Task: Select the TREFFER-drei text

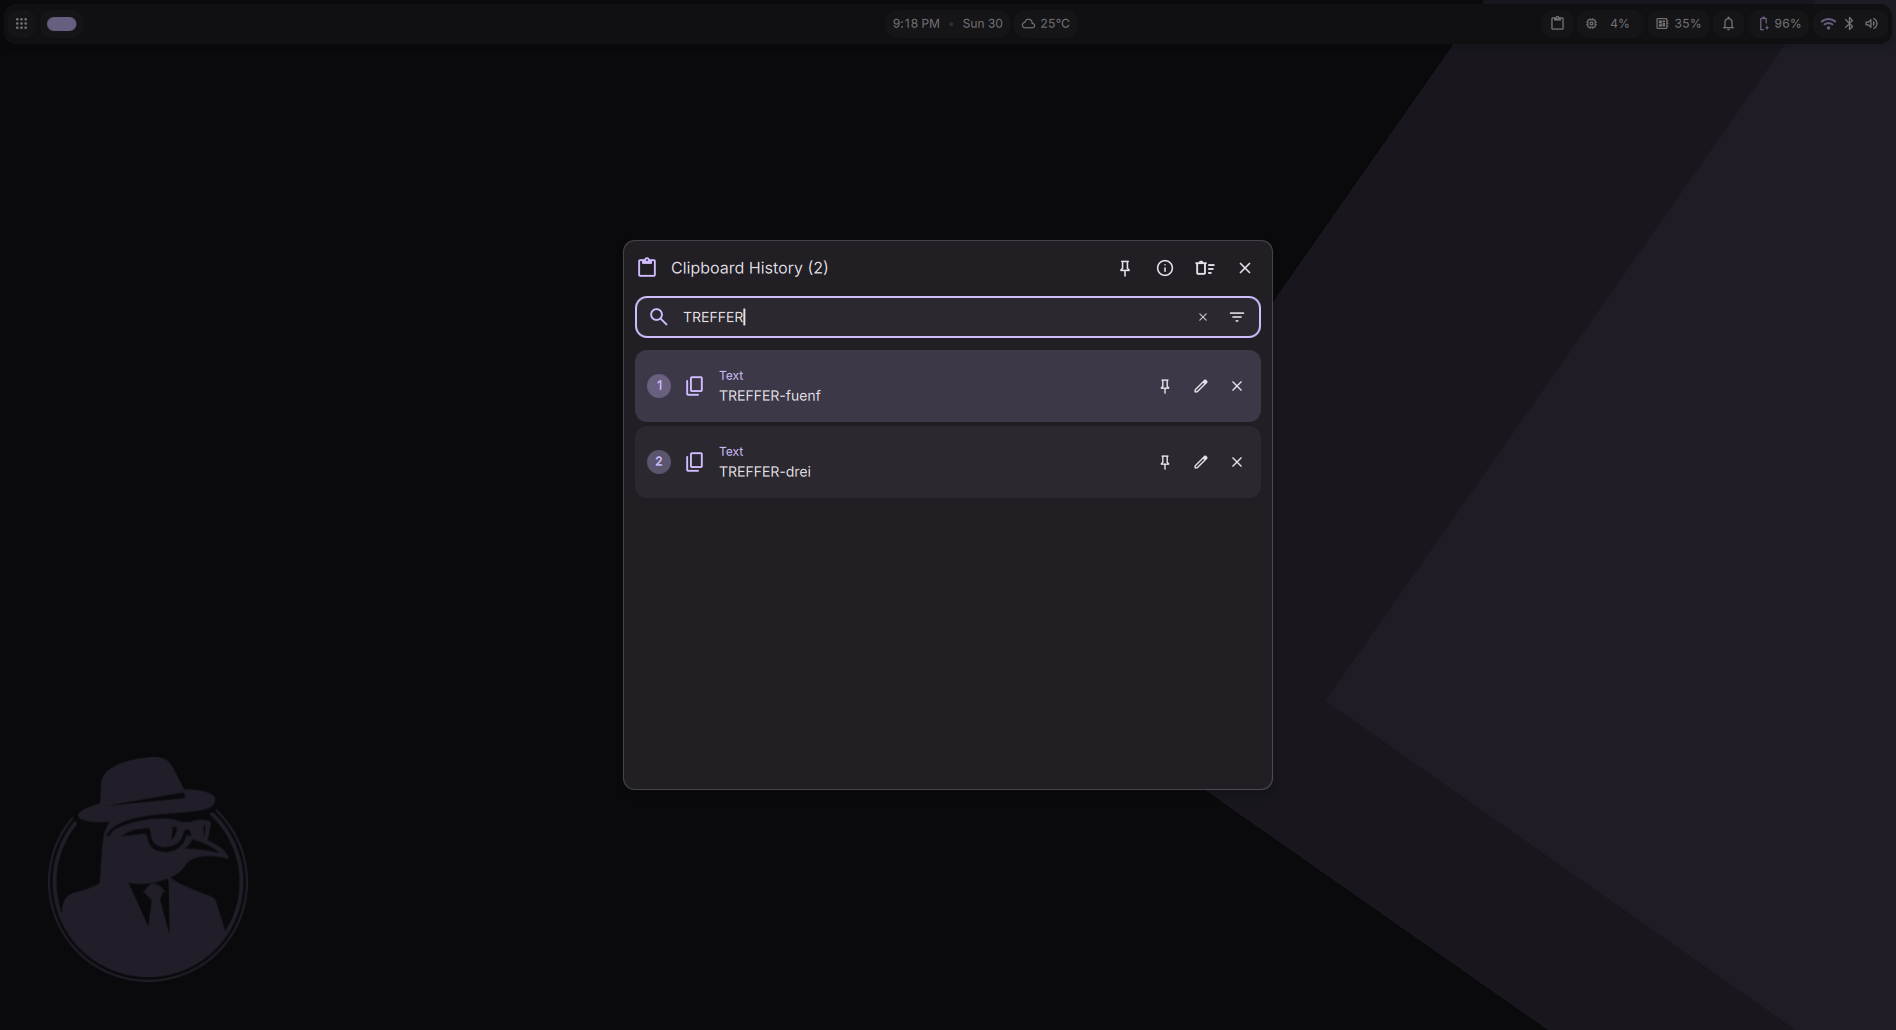Action: click(765, 472)
